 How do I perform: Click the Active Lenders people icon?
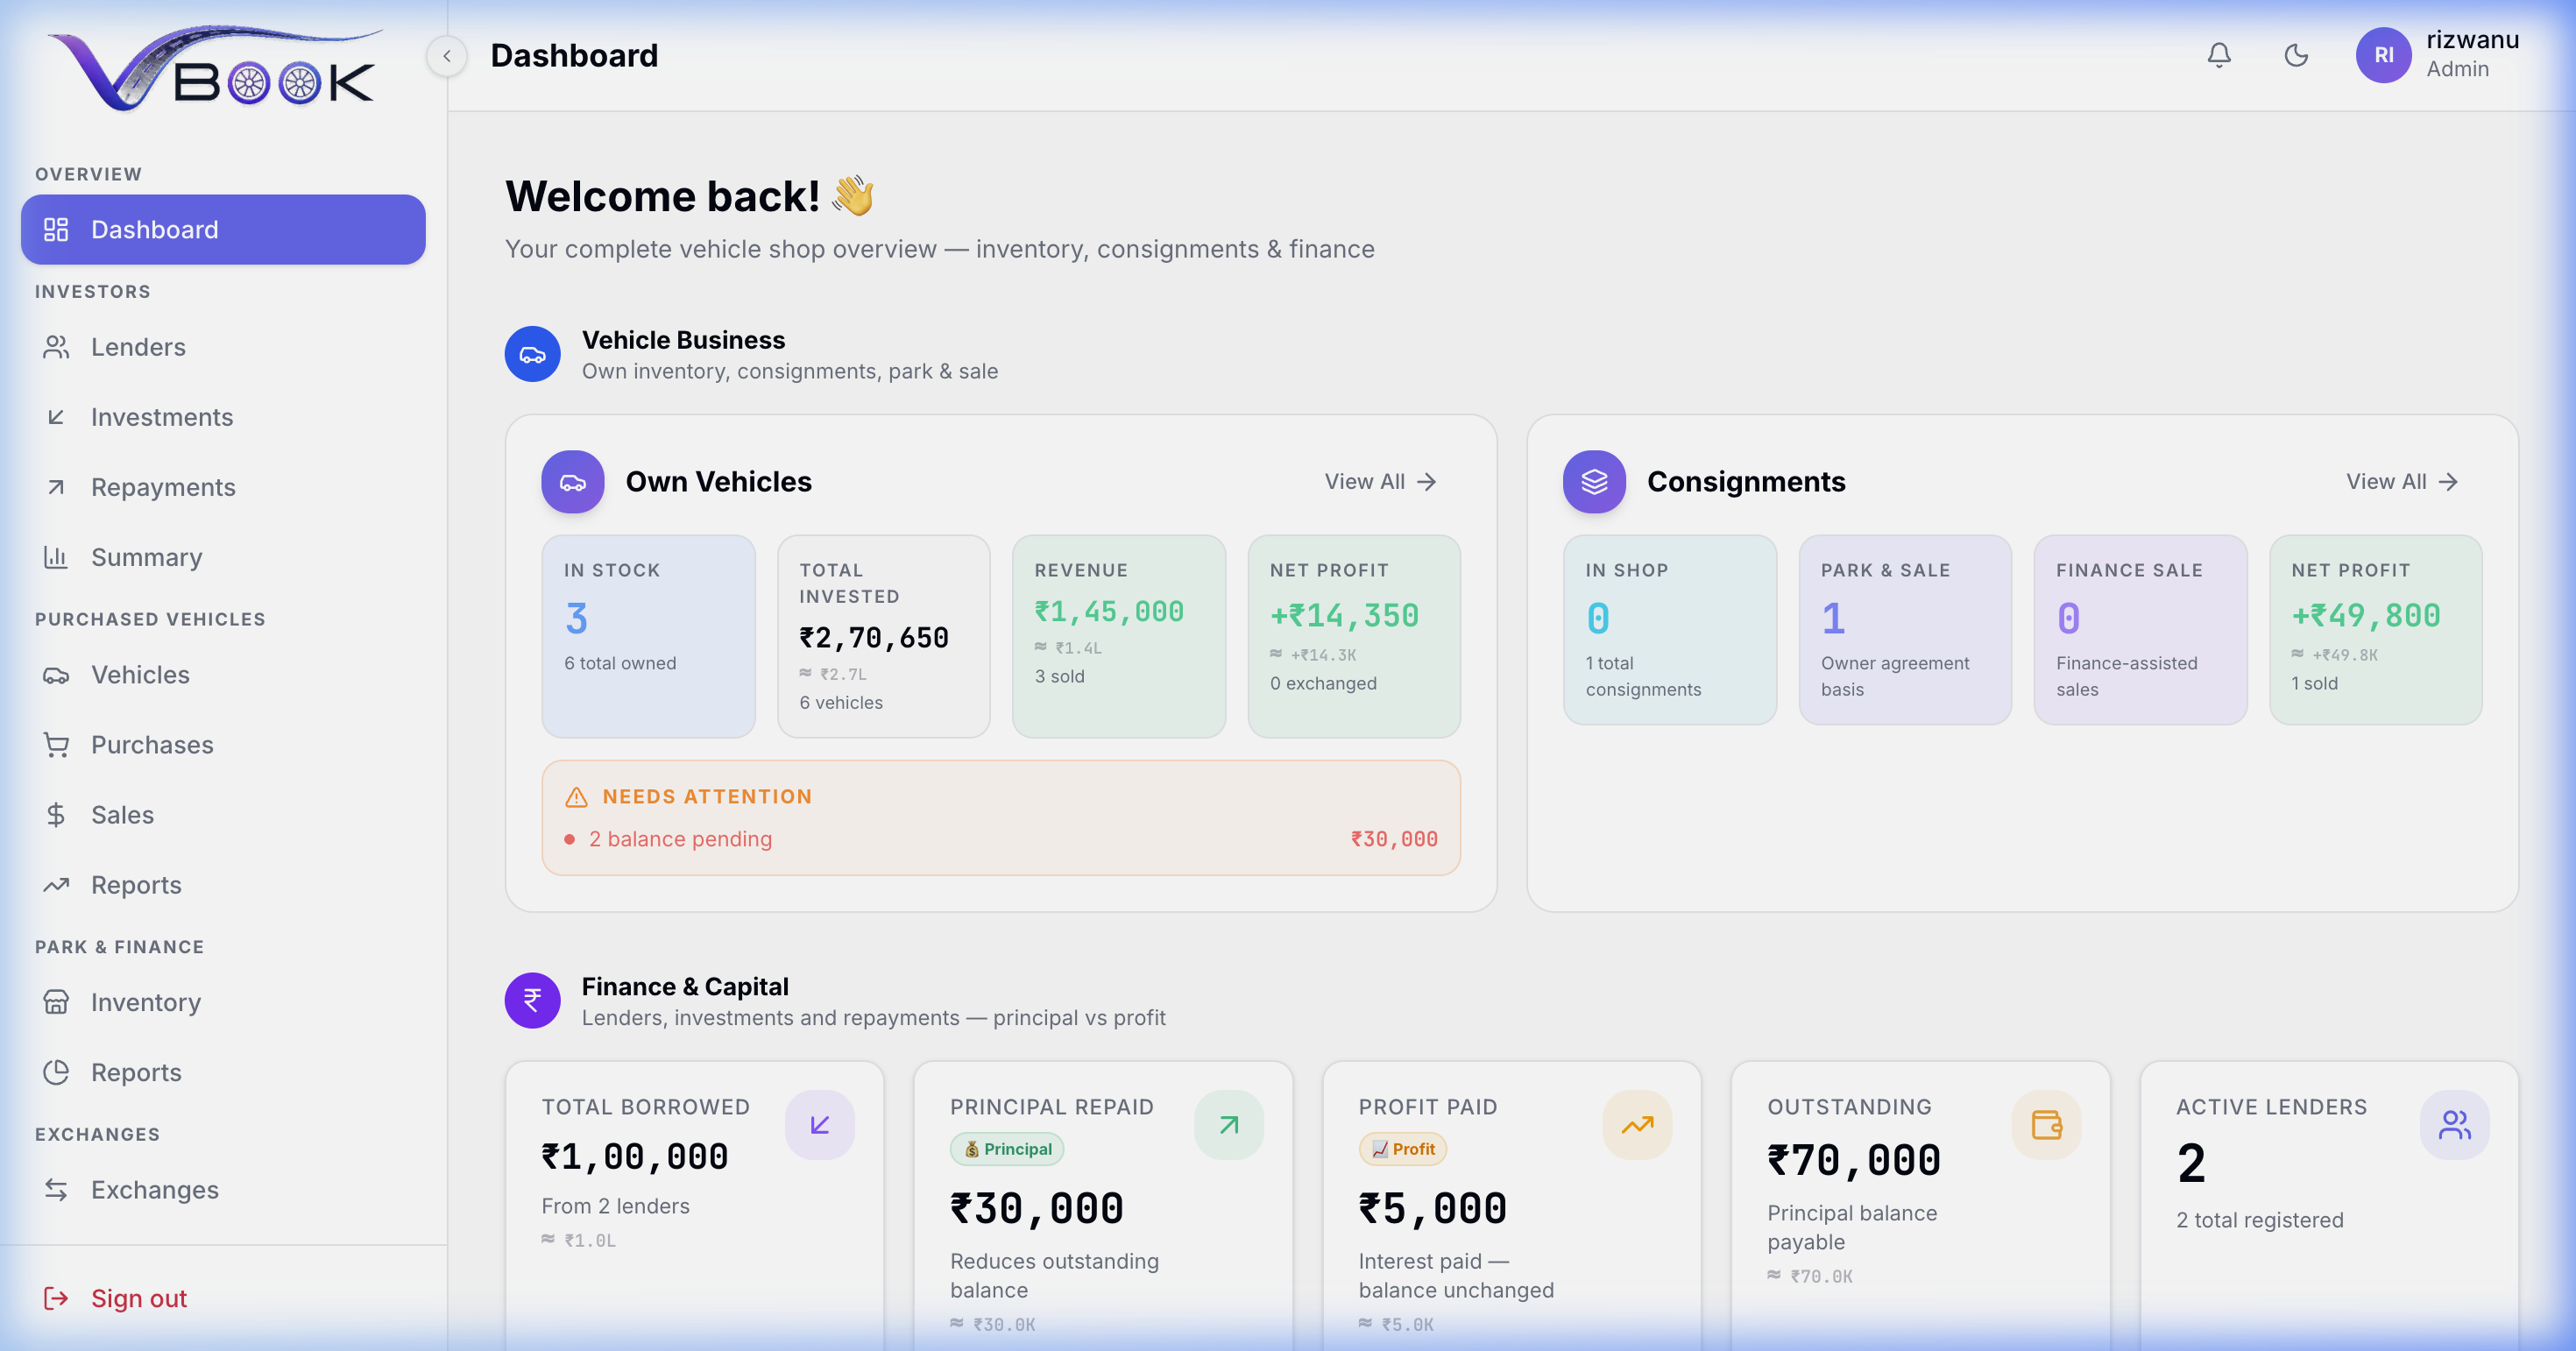click(2455, 1125)
